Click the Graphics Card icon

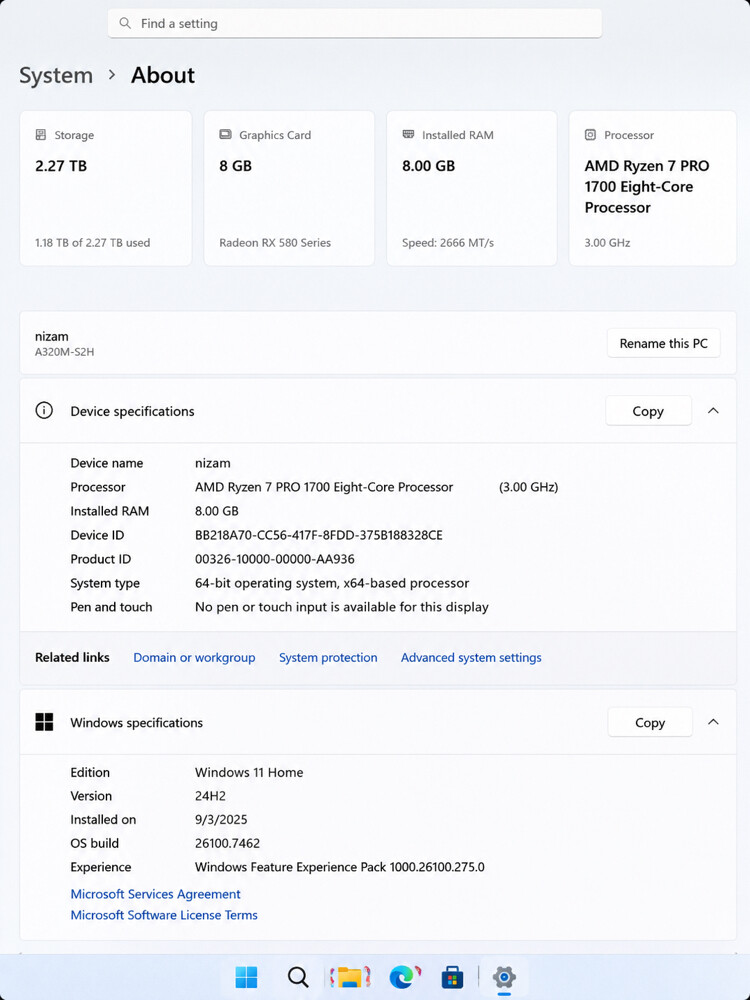pos(225,135)
